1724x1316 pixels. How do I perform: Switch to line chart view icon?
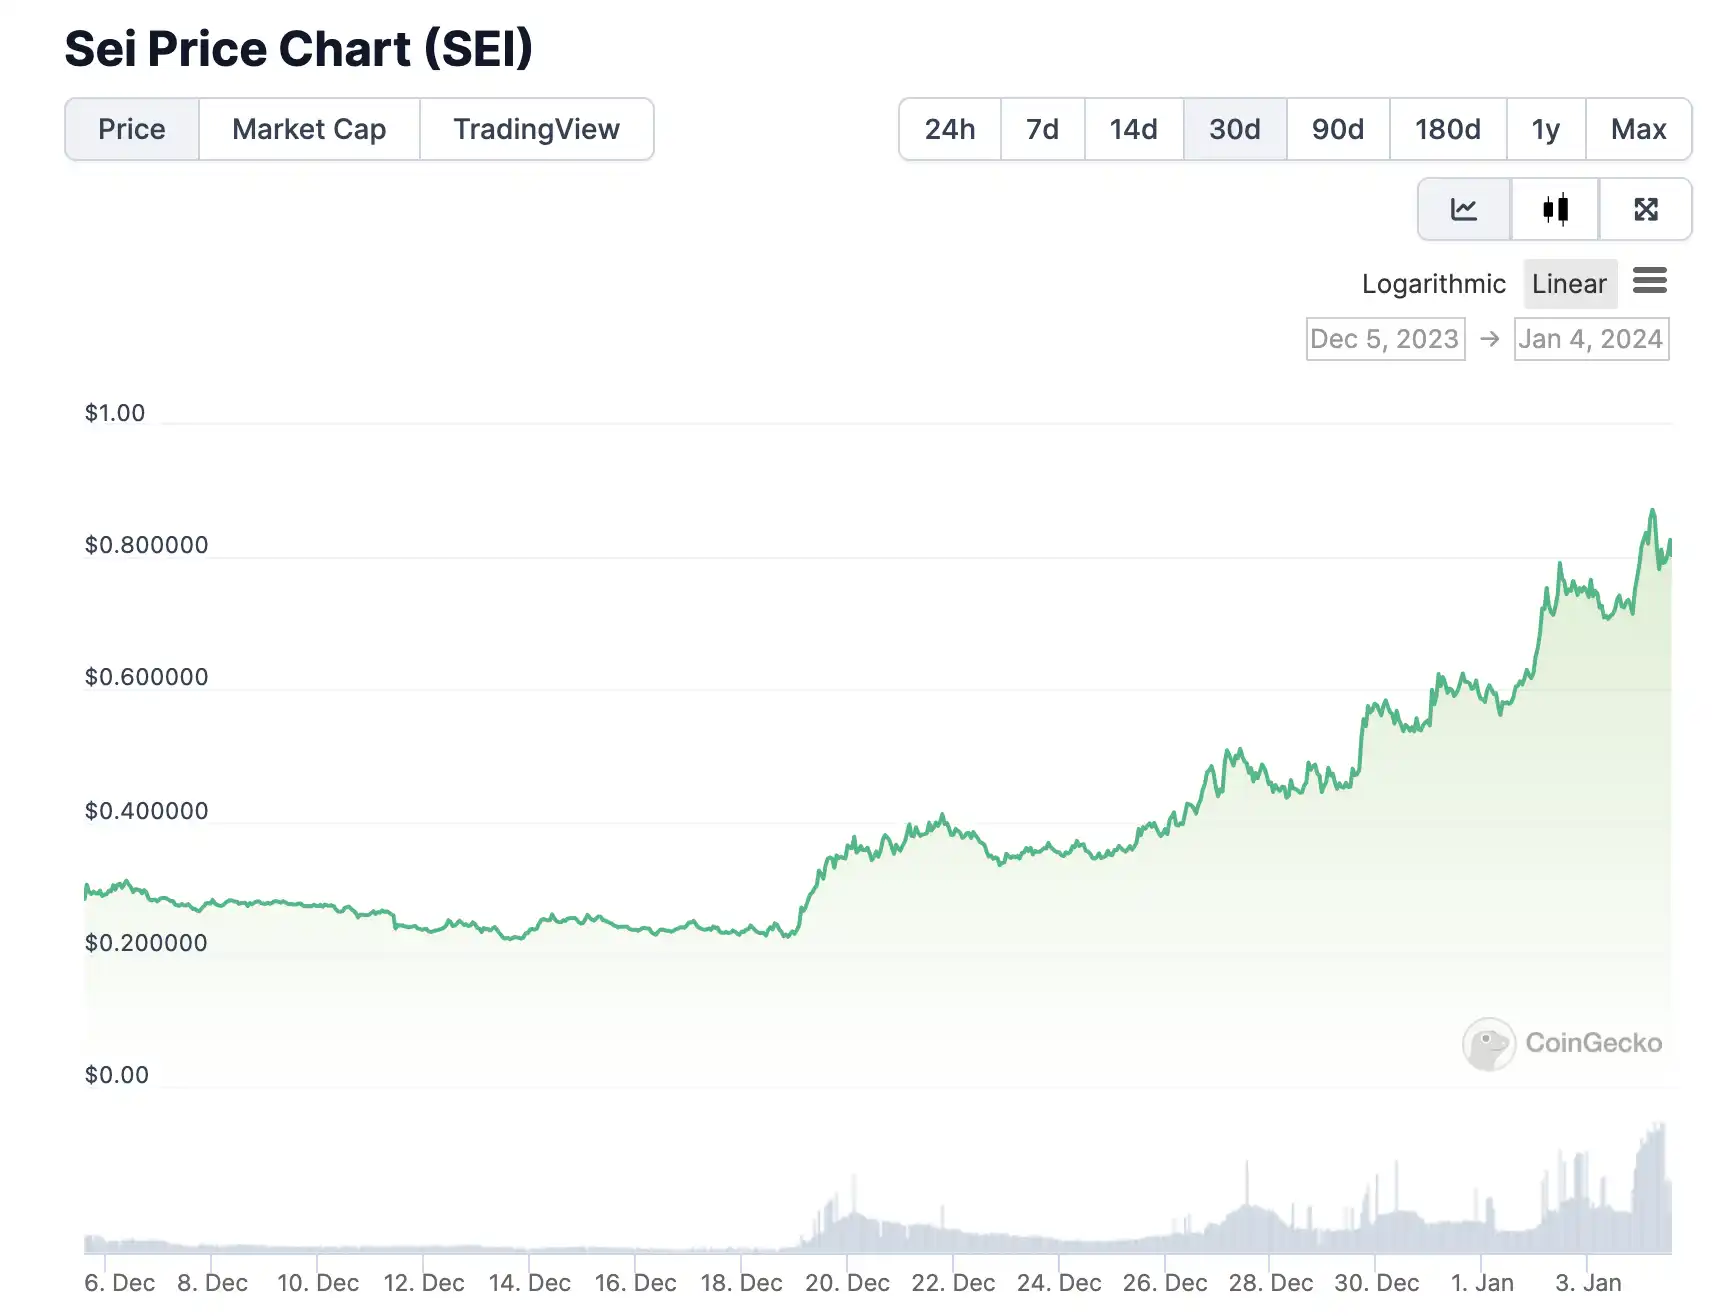pyautogui.click(x=1464, y=209)
